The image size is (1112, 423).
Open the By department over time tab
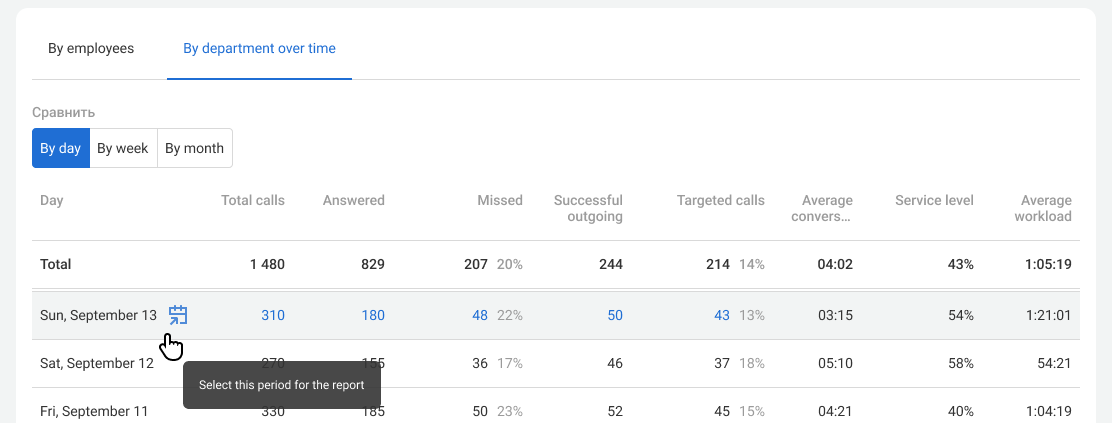(x=259, y=48)
